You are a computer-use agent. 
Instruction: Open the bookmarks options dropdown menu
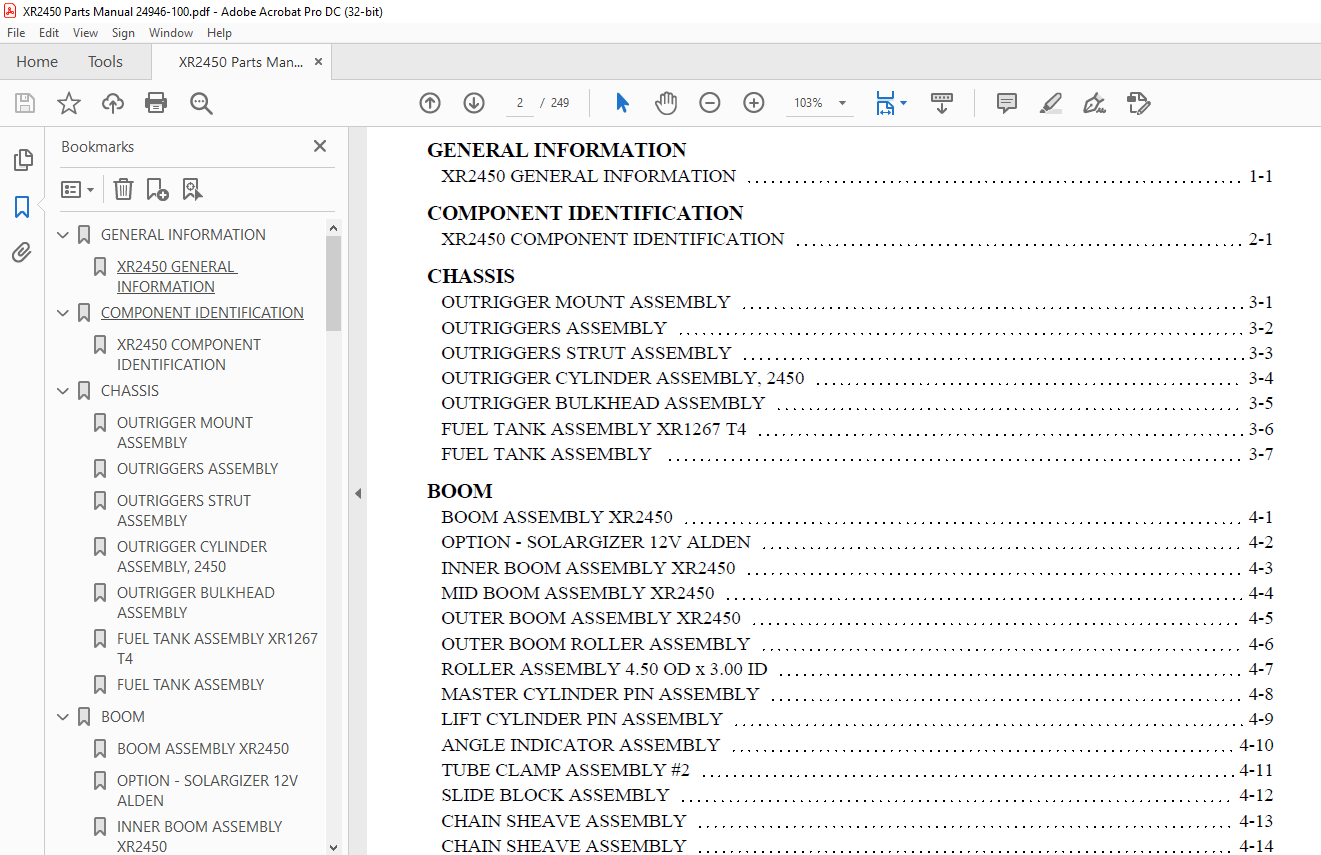point(77,189)
